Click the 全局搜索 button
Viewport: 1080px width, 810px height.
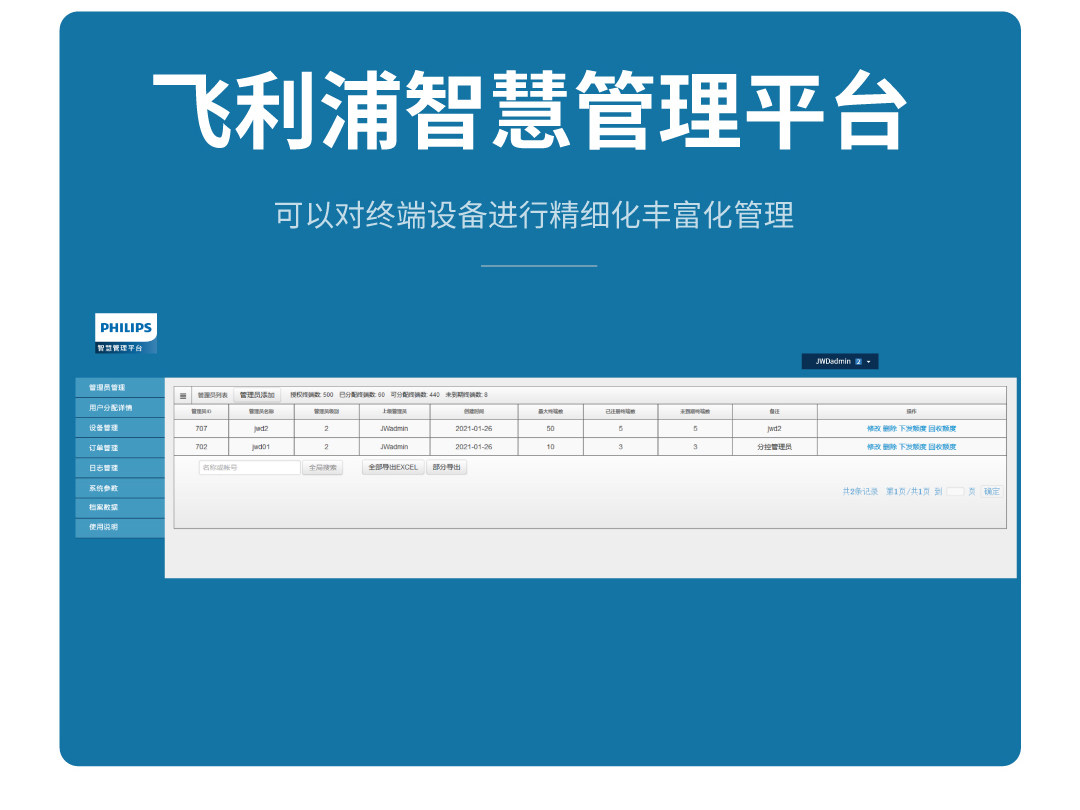coord(322,468)
